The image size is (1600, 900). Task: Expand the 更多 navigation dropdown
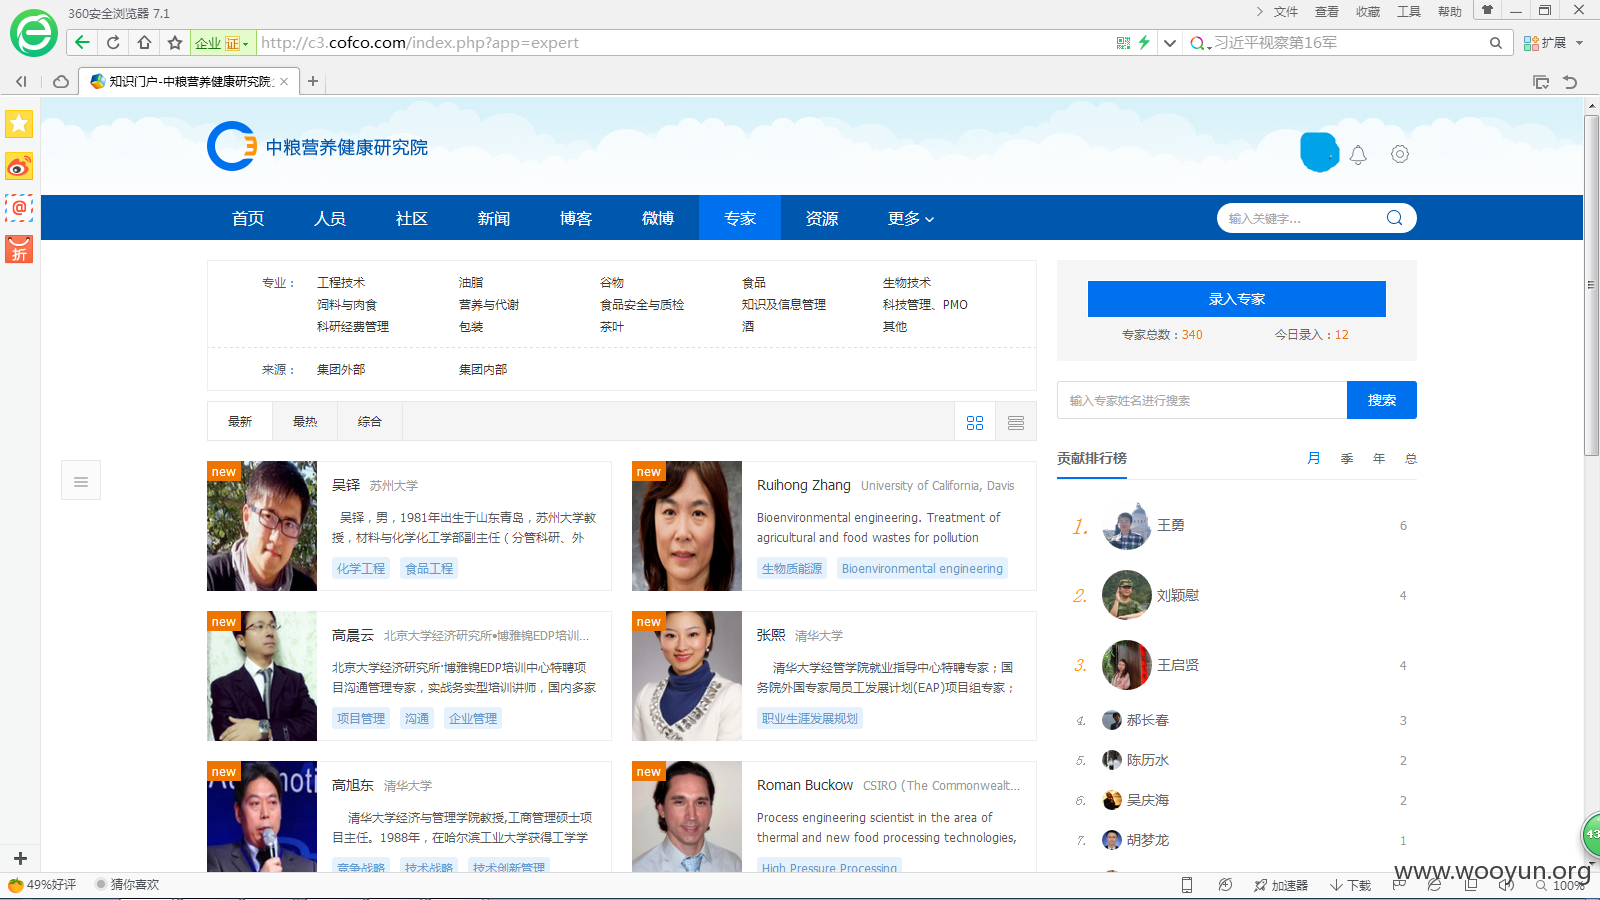pyautogui.click(x=911, y=218)
